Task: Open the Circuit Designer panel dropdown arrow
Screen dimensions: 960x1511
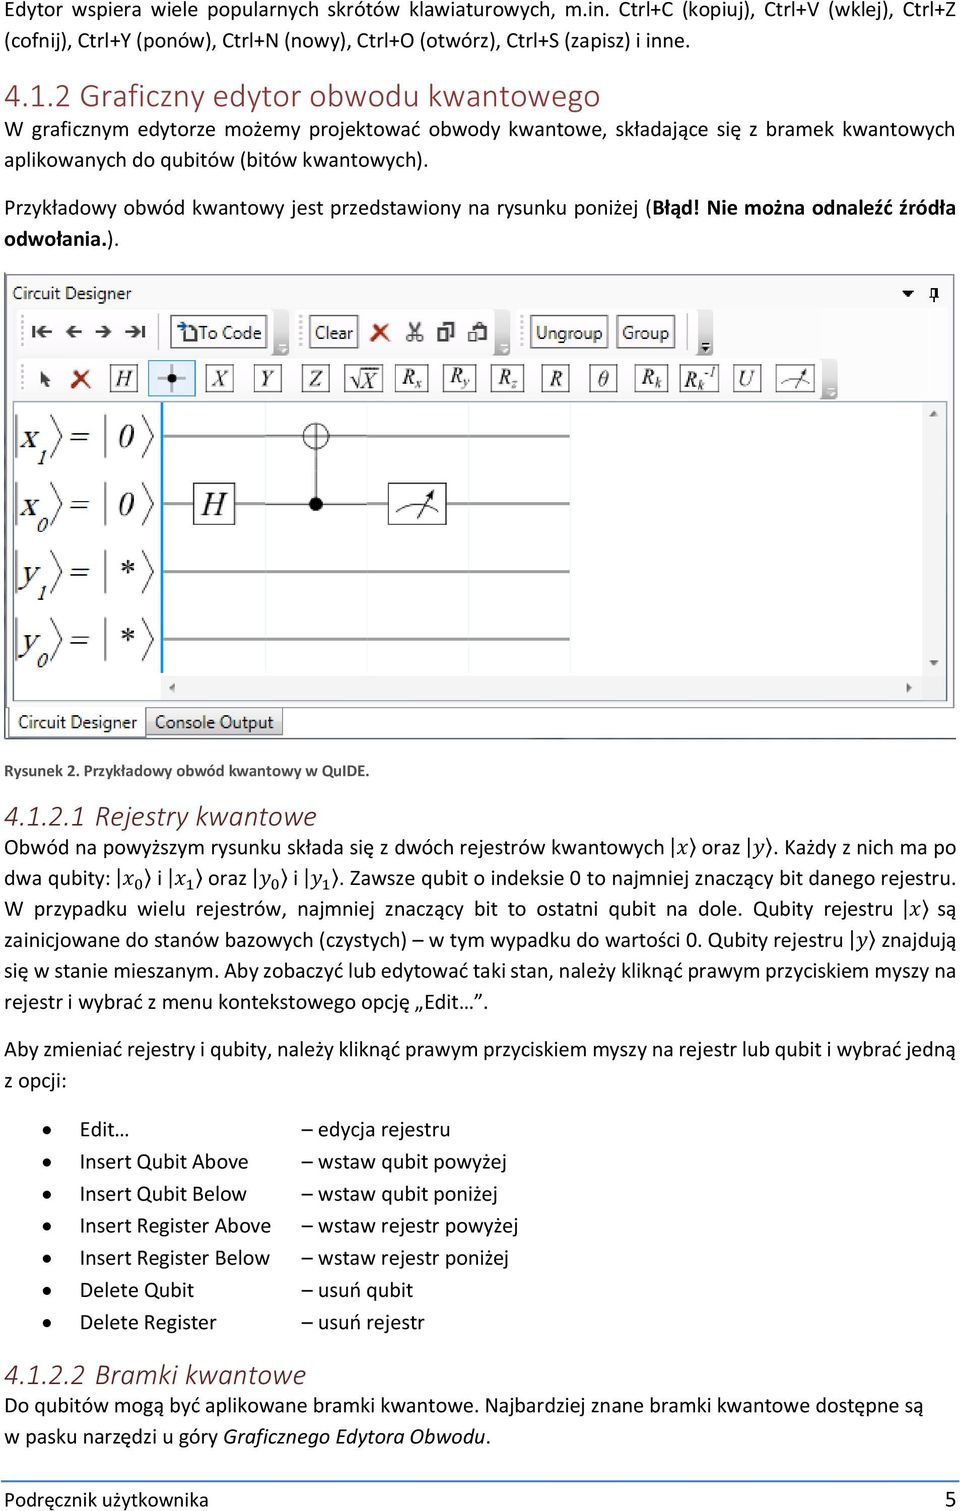Action: point(908,294)
